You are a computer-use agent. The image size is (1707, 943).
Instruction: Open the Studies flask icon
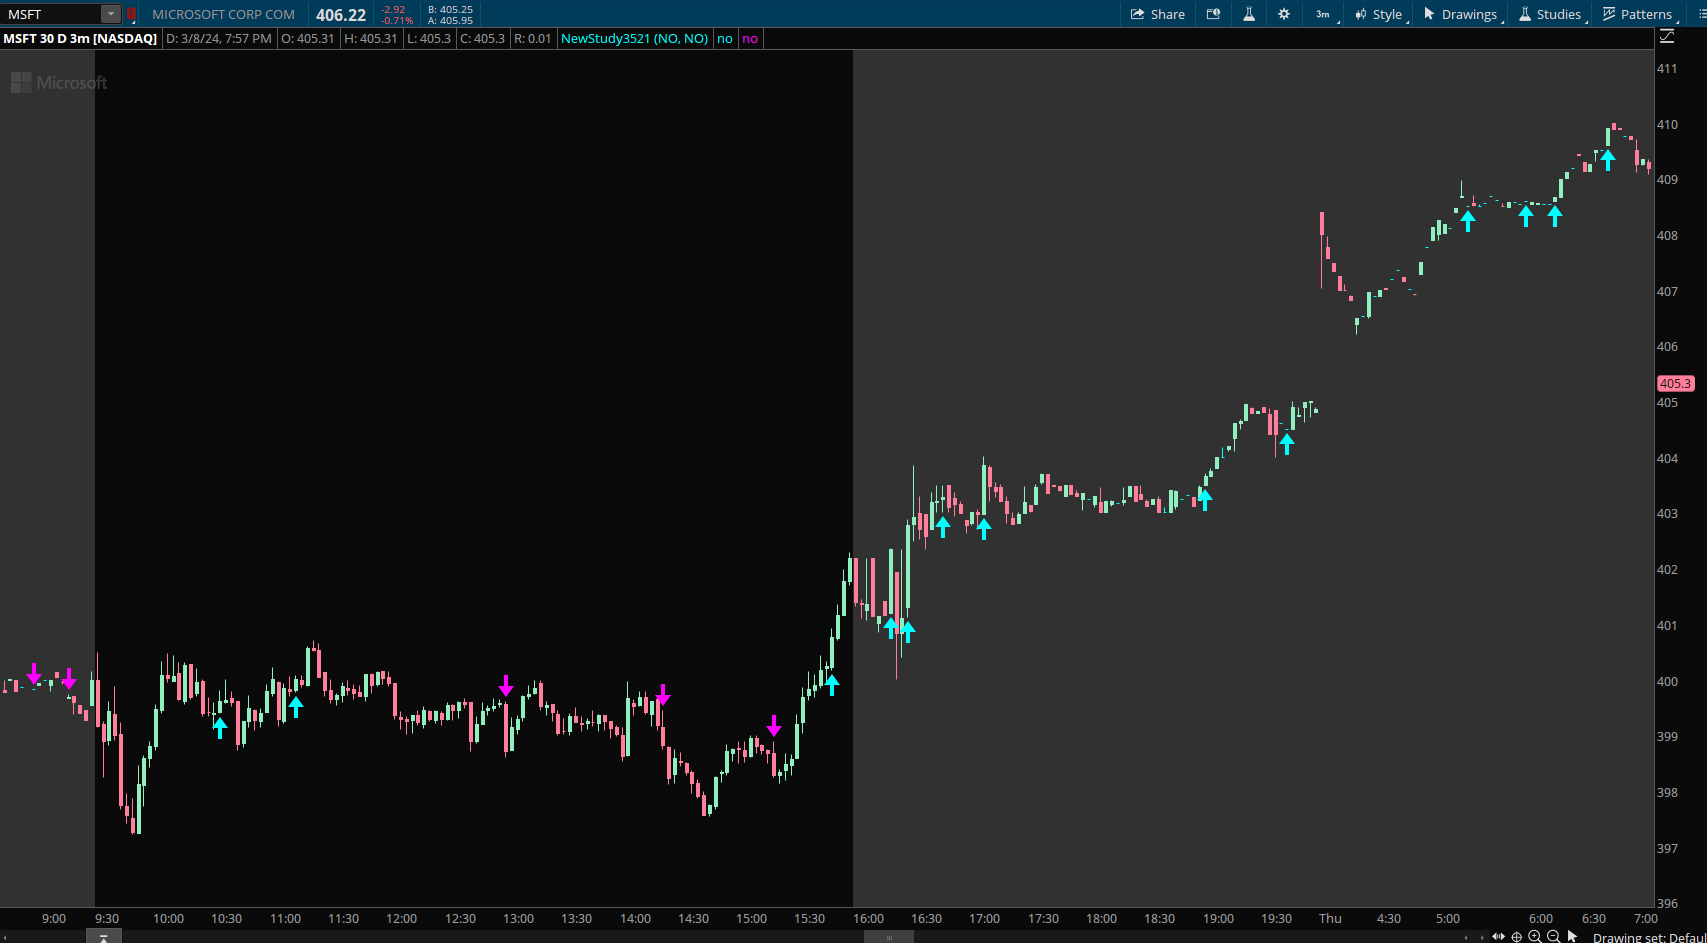tap(1247, 14)
